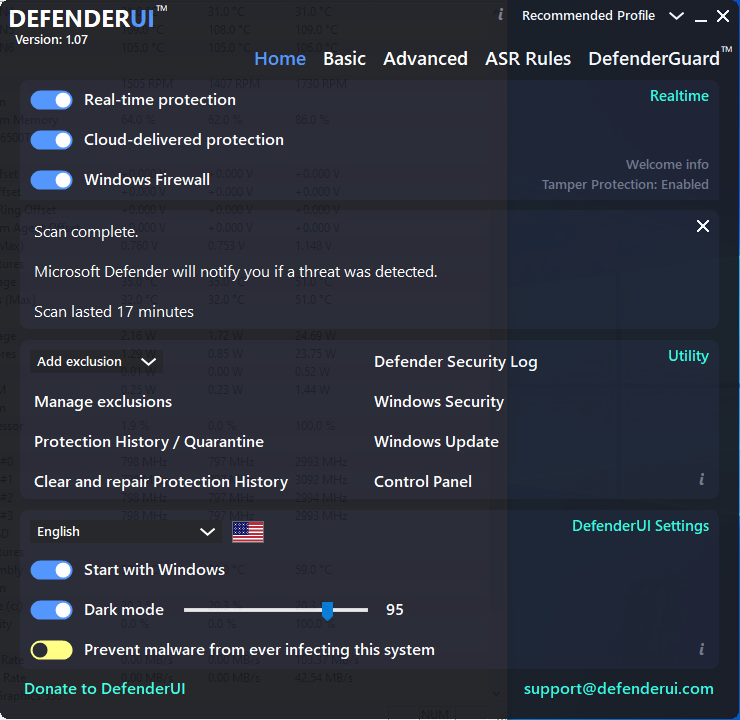Screen dimensions: 740x720
Task: Click info icon next to Prevent malware option
Action: [702, 649]
